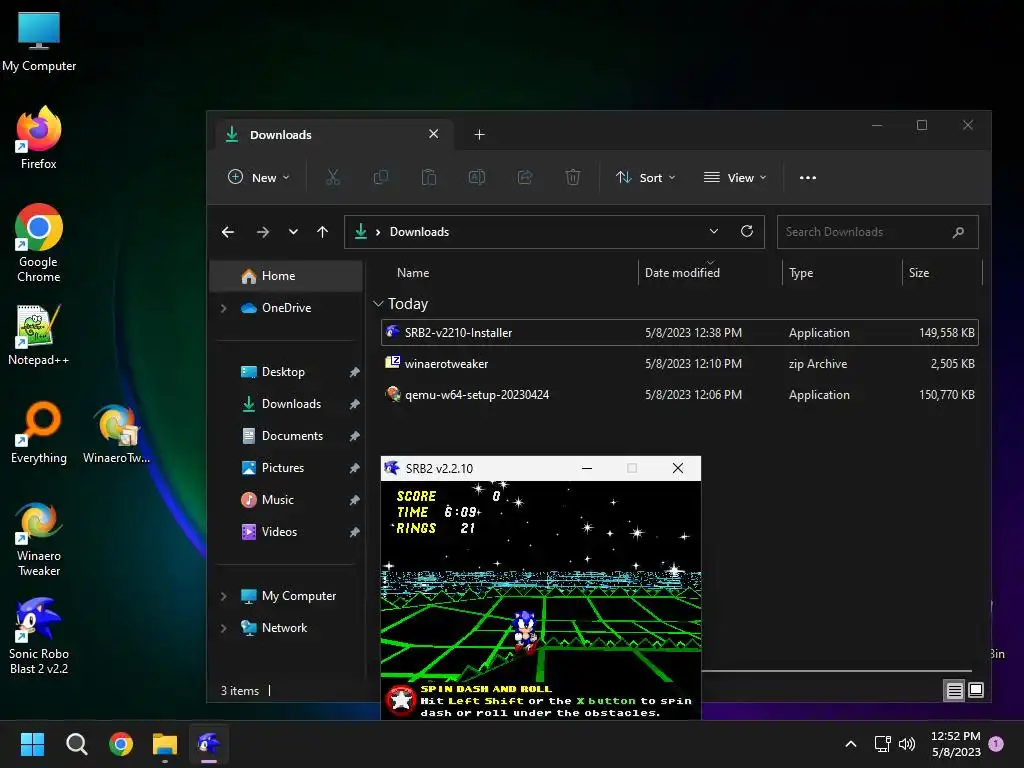Open taskbar Search
Screen dimensions: 1024x768
coord(76,744)
